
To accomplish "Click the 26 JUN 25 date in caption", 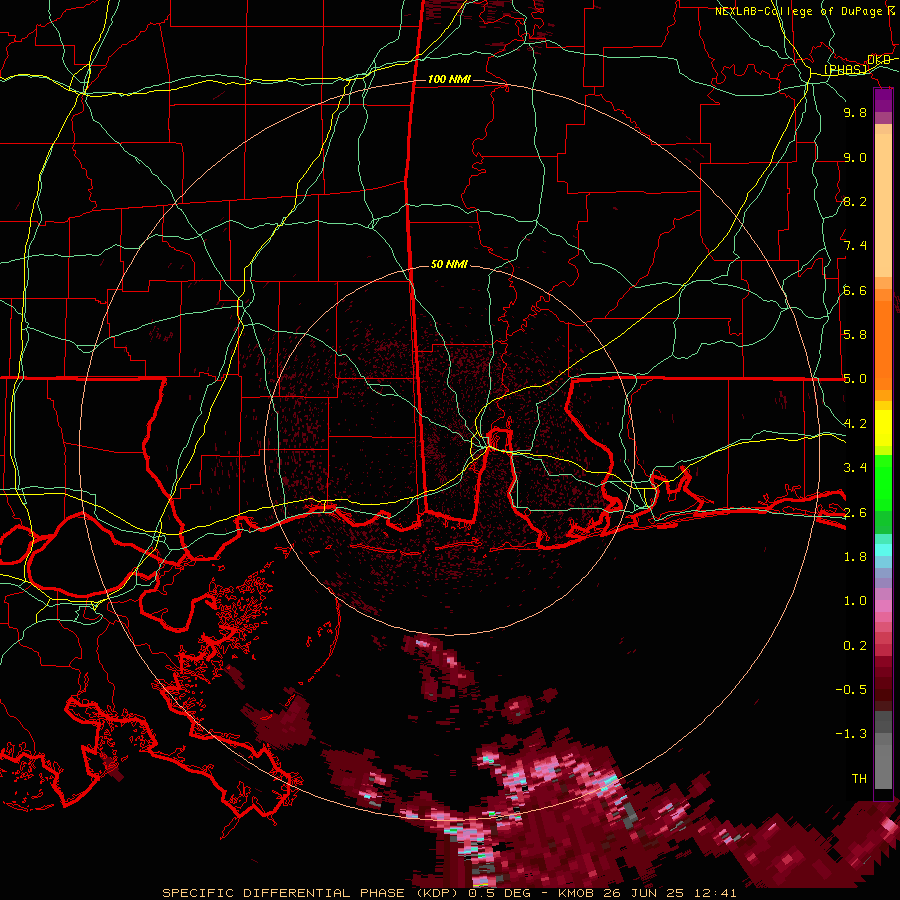I will [643, 893].
